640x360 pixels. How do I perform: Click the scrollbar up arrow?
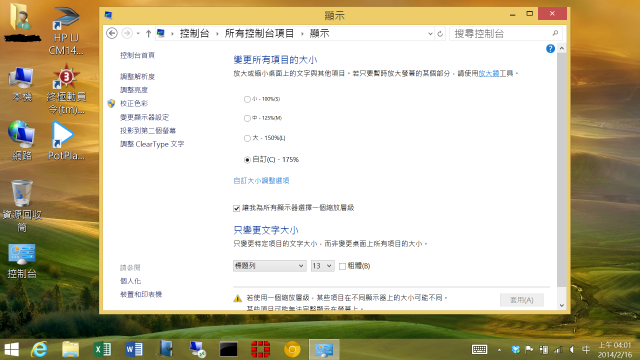point(562,49)
